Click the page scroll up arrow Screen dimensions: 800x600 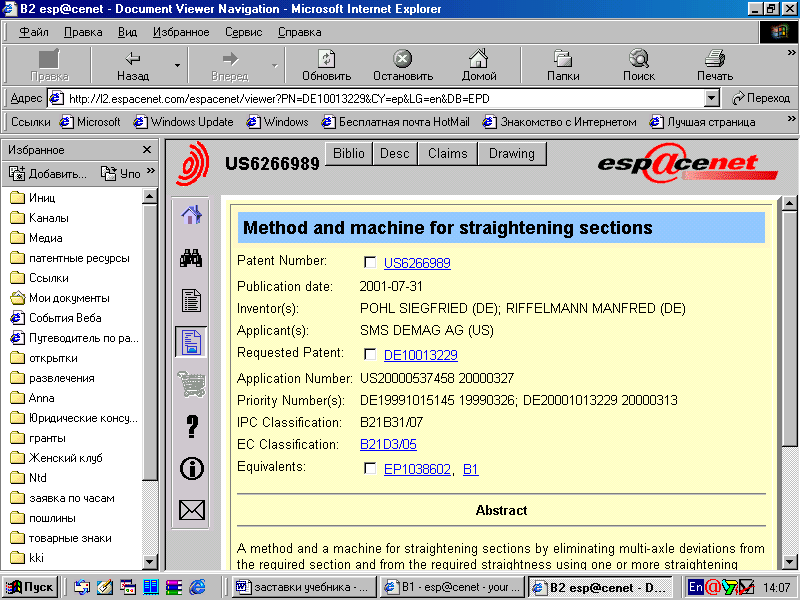point(789,204)
